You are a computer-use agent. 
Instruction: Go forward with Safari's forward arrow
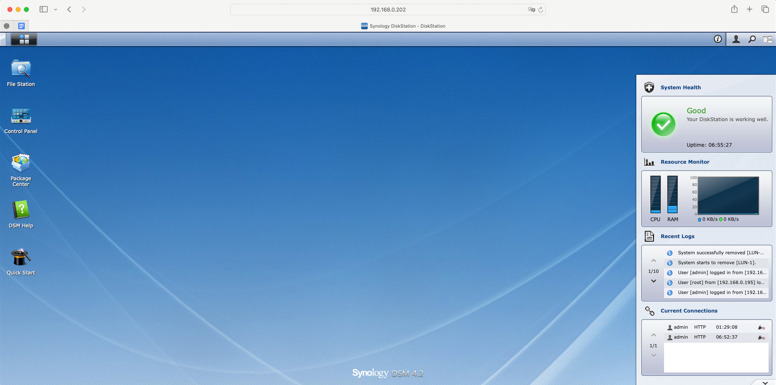(83, 9)
